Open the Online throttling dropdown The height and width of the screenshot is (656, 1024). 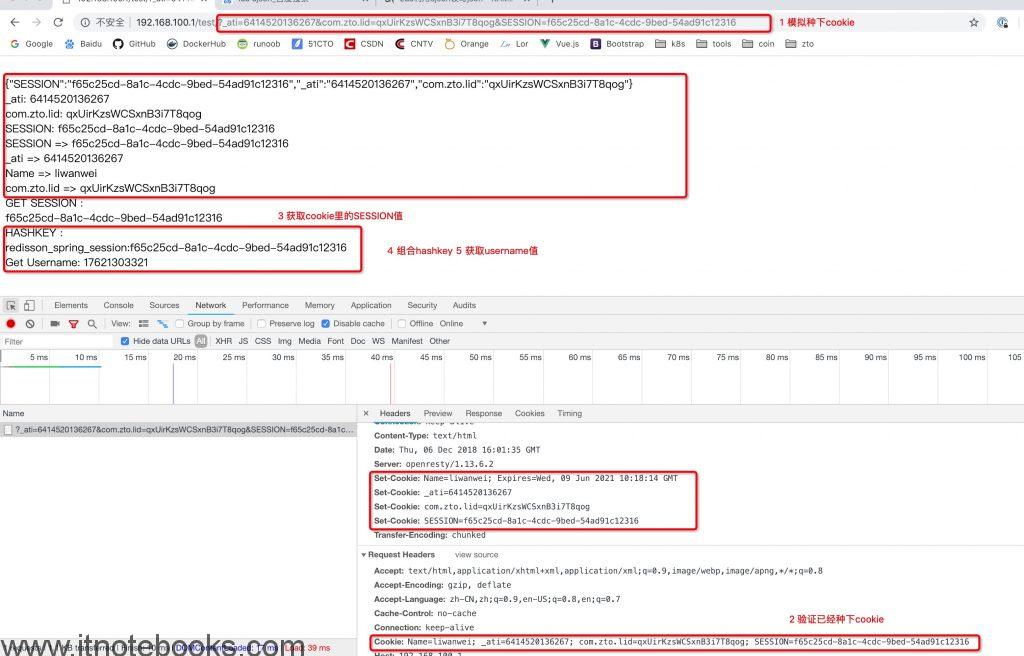click(x=464, y=323)
